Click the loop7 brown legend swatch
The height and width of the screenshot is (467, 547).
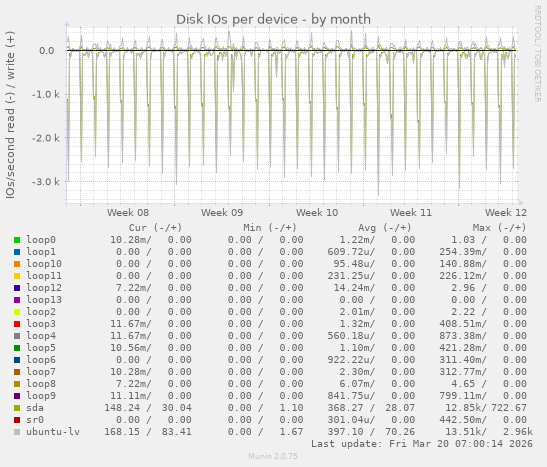pos(17,372)
